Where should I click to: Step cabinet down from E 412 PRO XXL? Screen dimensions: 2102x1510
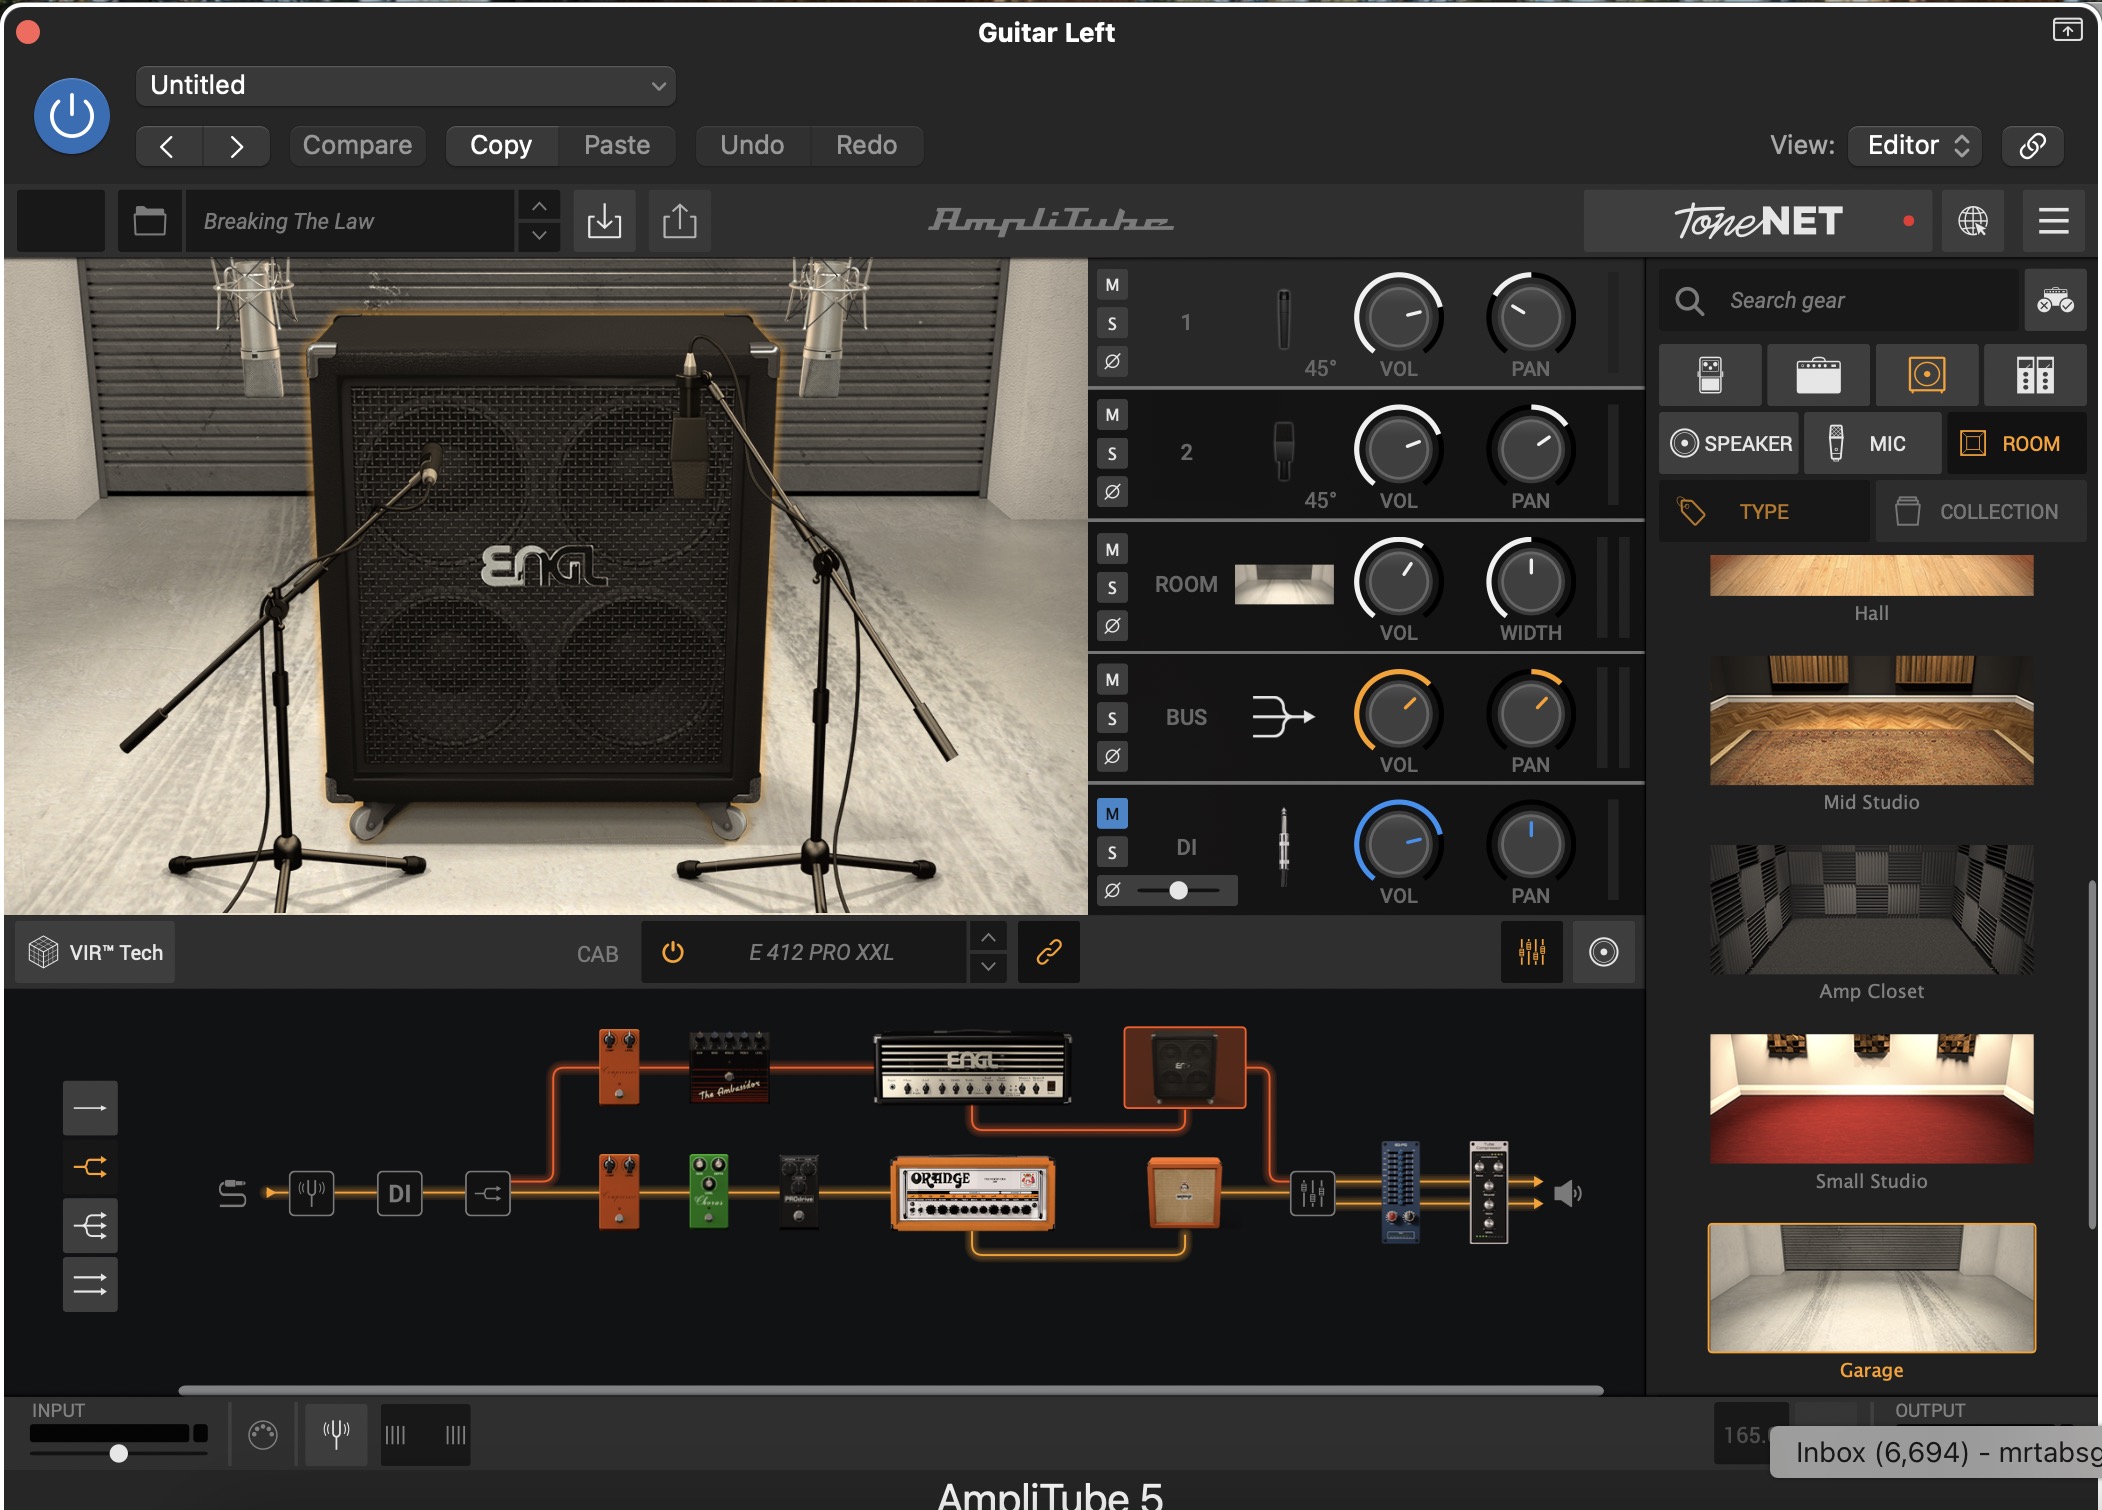tap(988, 967)
